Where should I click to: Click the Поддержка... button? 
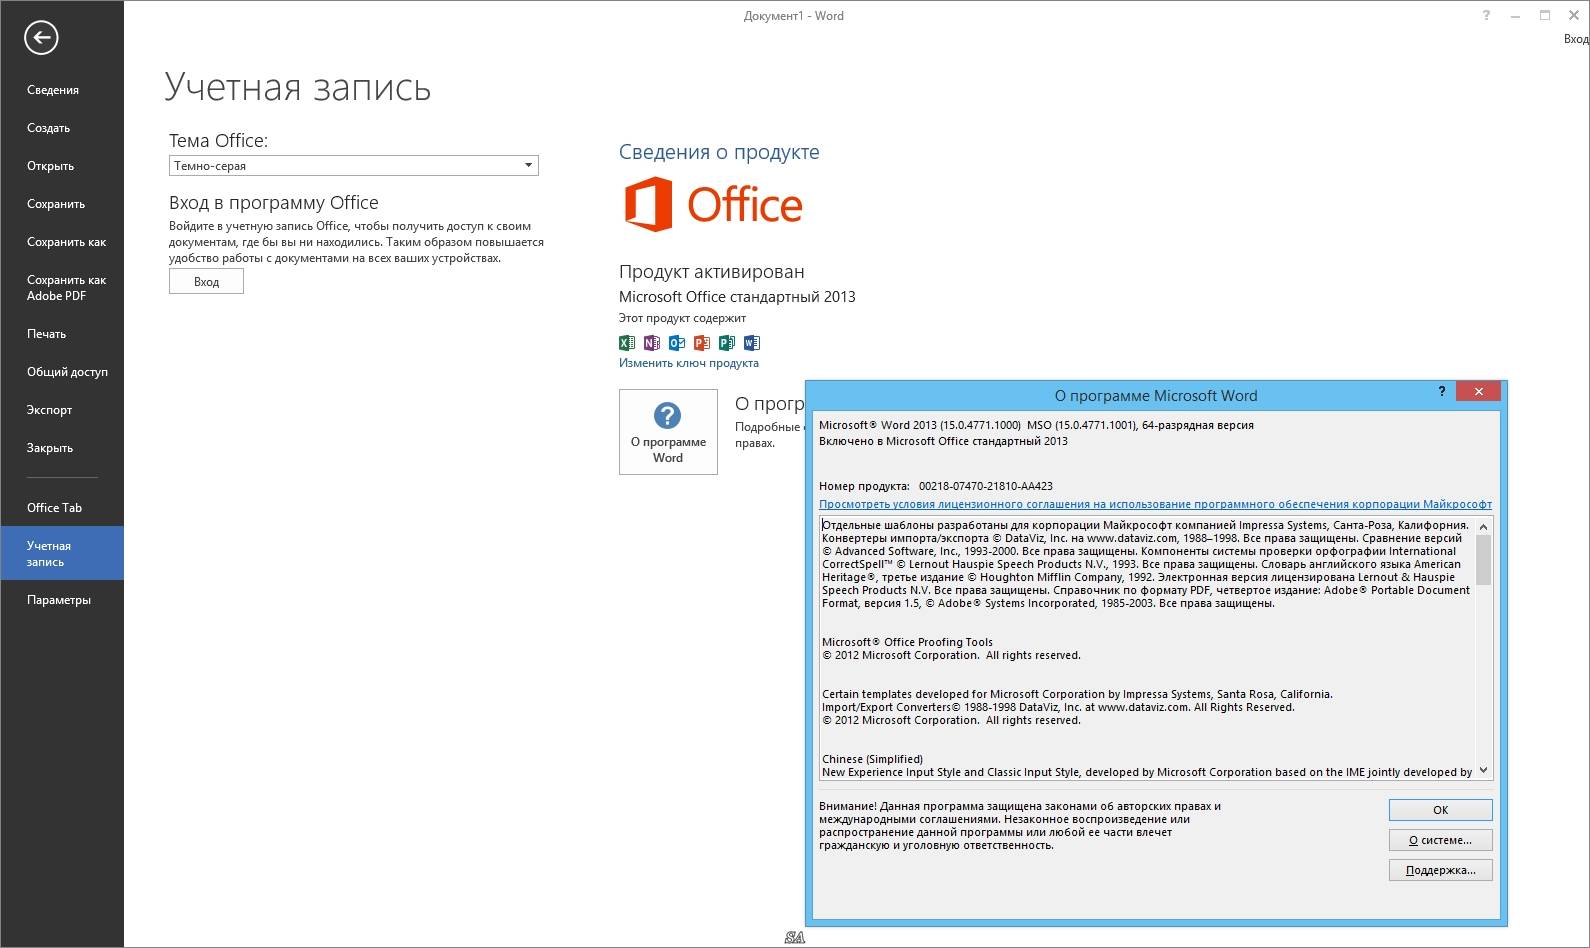[x=1440, y=870]
